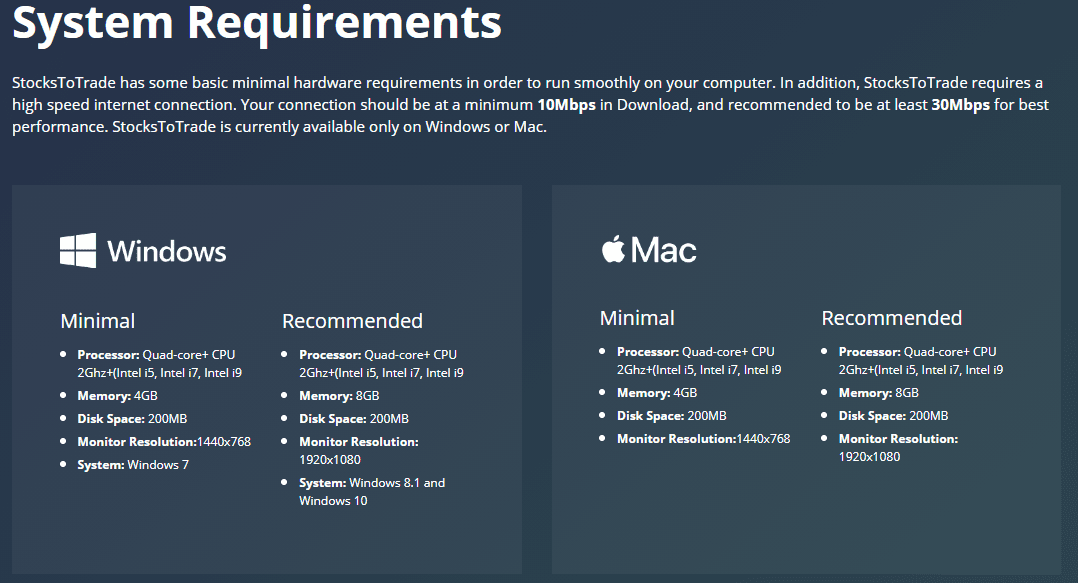Viewport: 1078px width, 583px height.
Task: Click "1920x1080" resolution under Windows Recommended
Action: (x=330, y=459)
